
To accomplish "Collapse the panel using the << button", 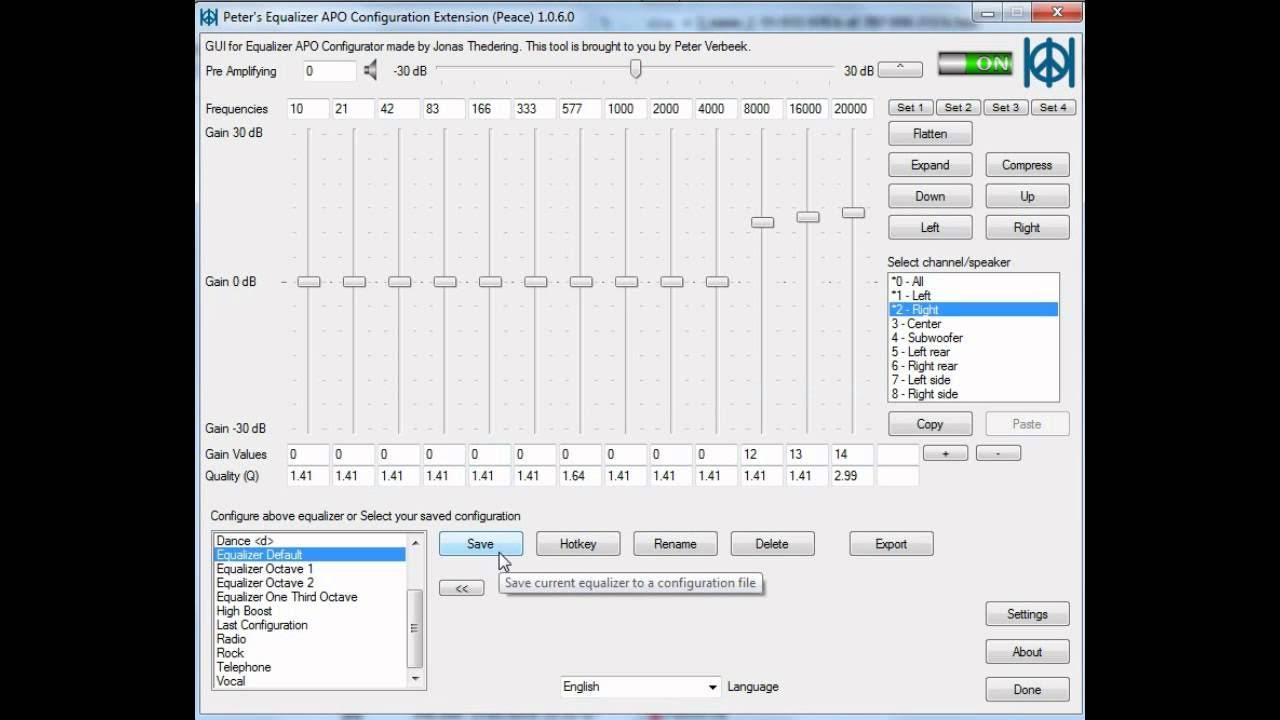I will tap(462, 588).
